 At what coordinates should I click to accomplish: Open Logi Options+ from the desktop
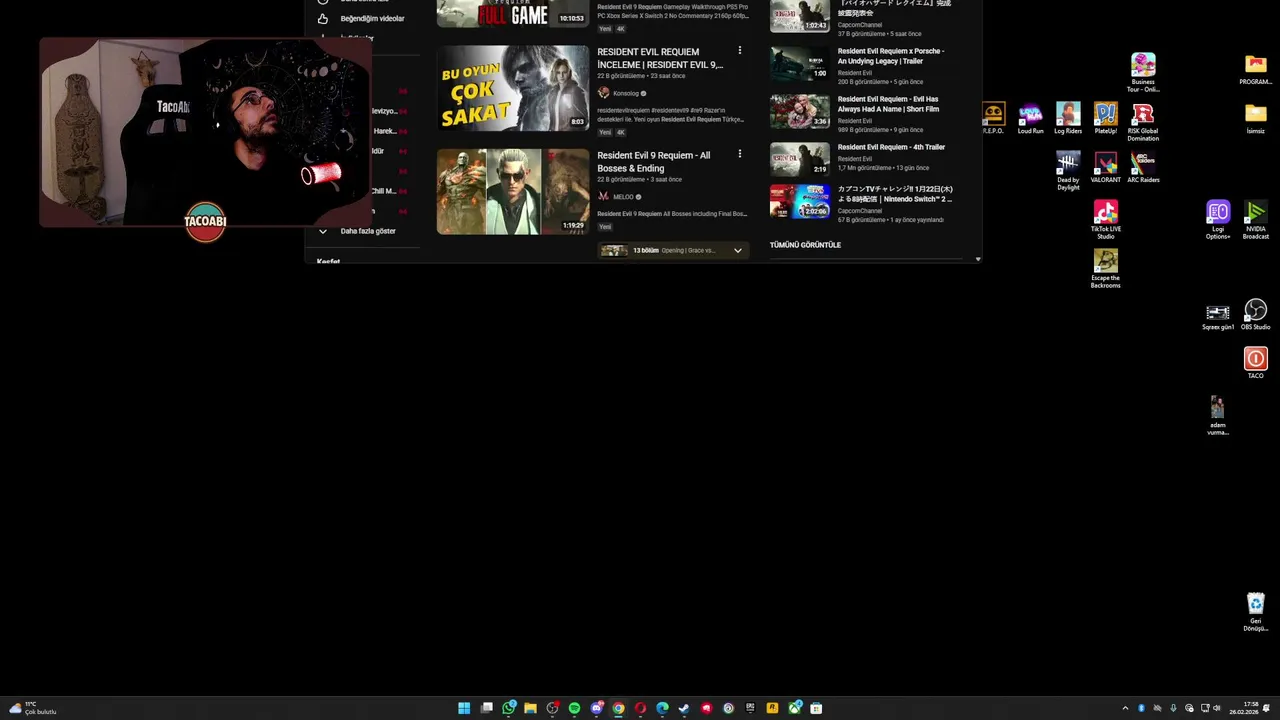point(1218,220)
